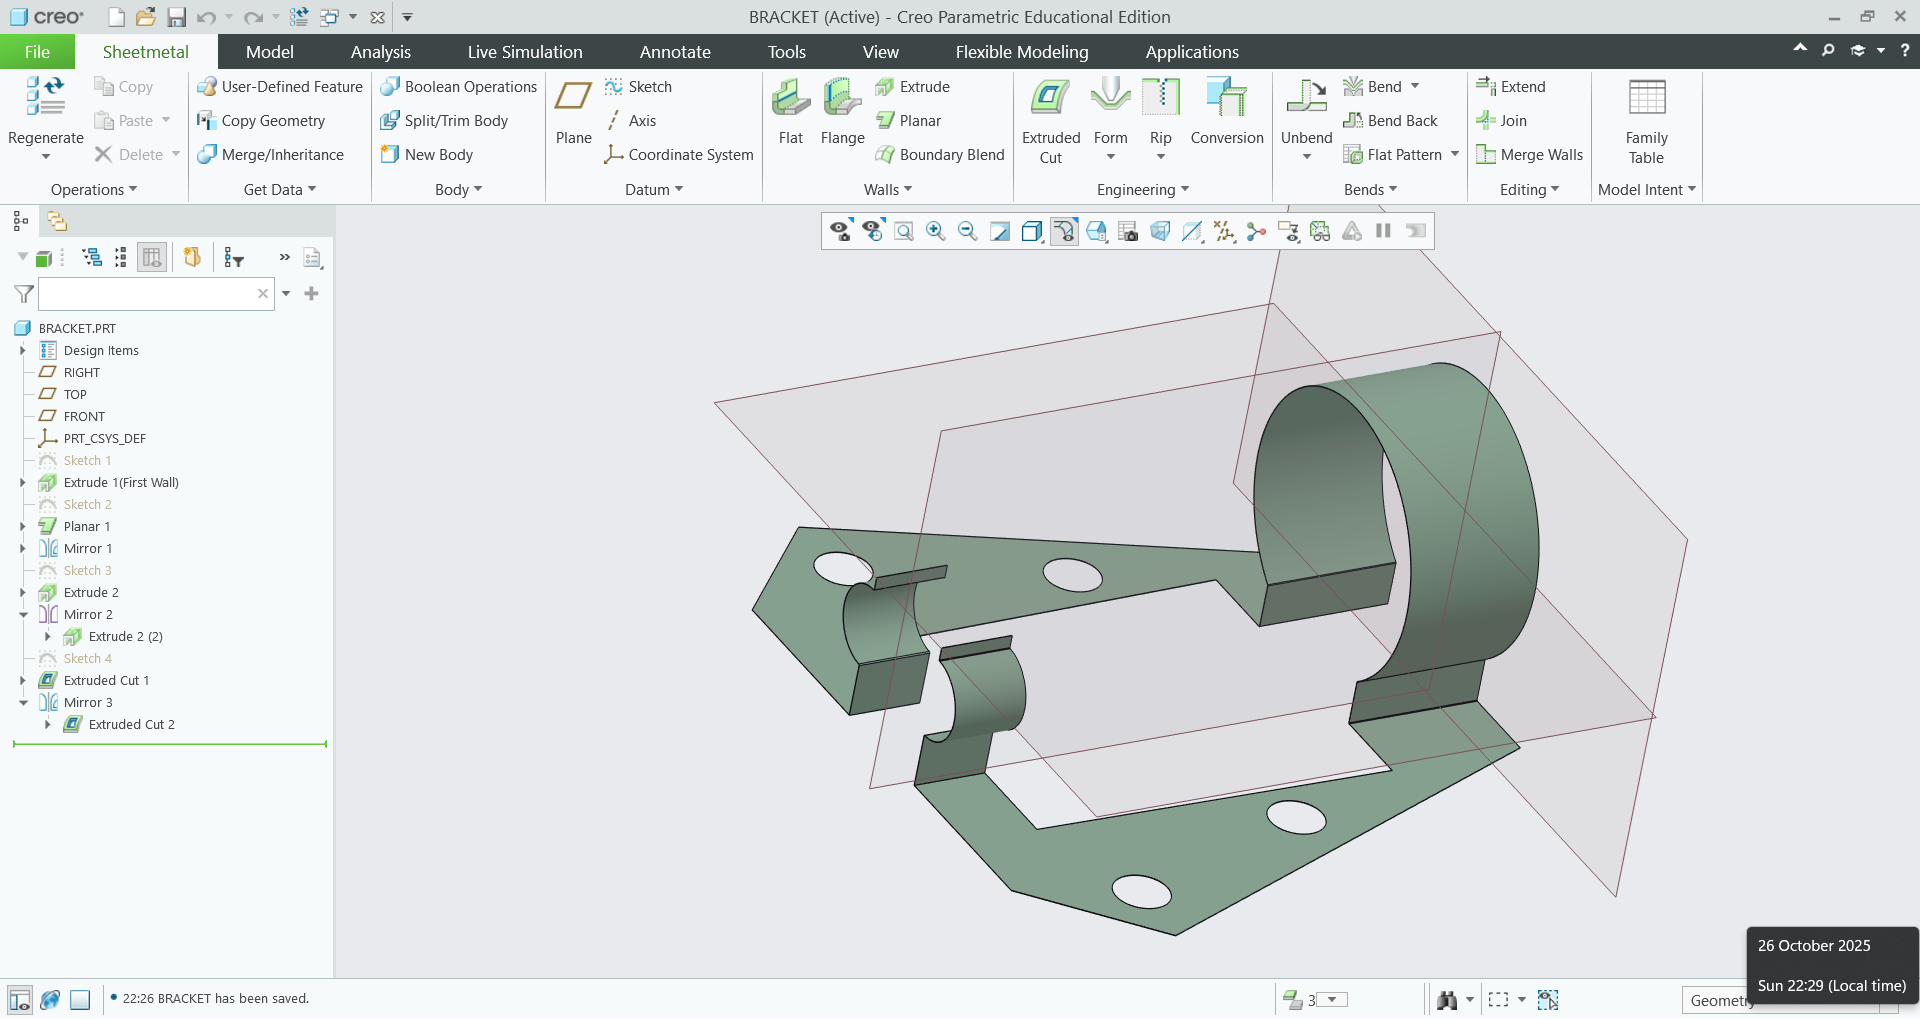1920x1020 pixels.
Task: Click the model tree search field
Action: [x=156, y=294]
